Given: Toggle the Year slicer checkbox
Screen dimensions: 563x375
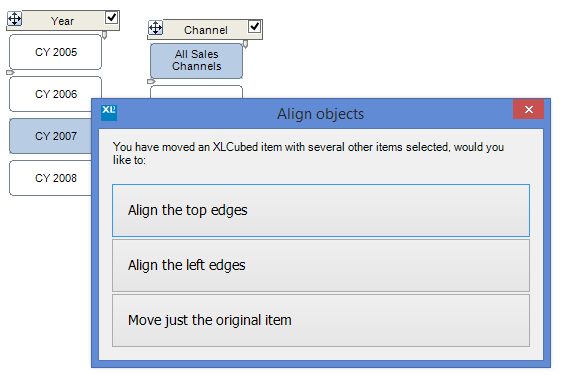Looking at the screenshot, I should point(111,17).
